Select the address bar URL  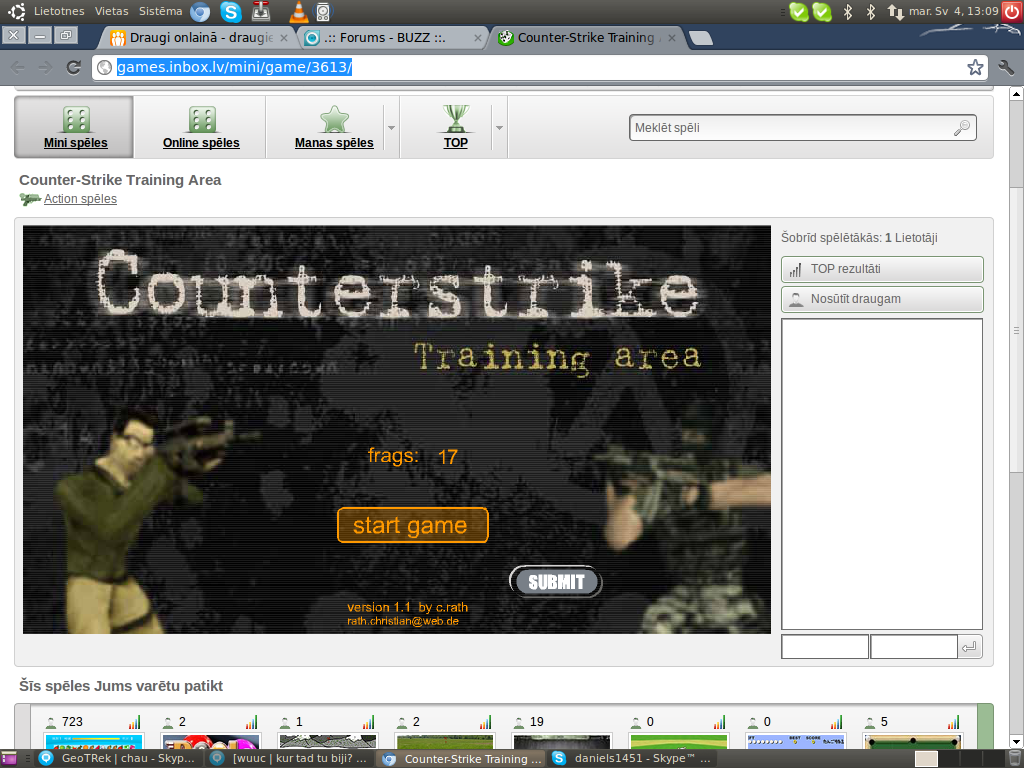pyautogui.click(x=234, y=67)
